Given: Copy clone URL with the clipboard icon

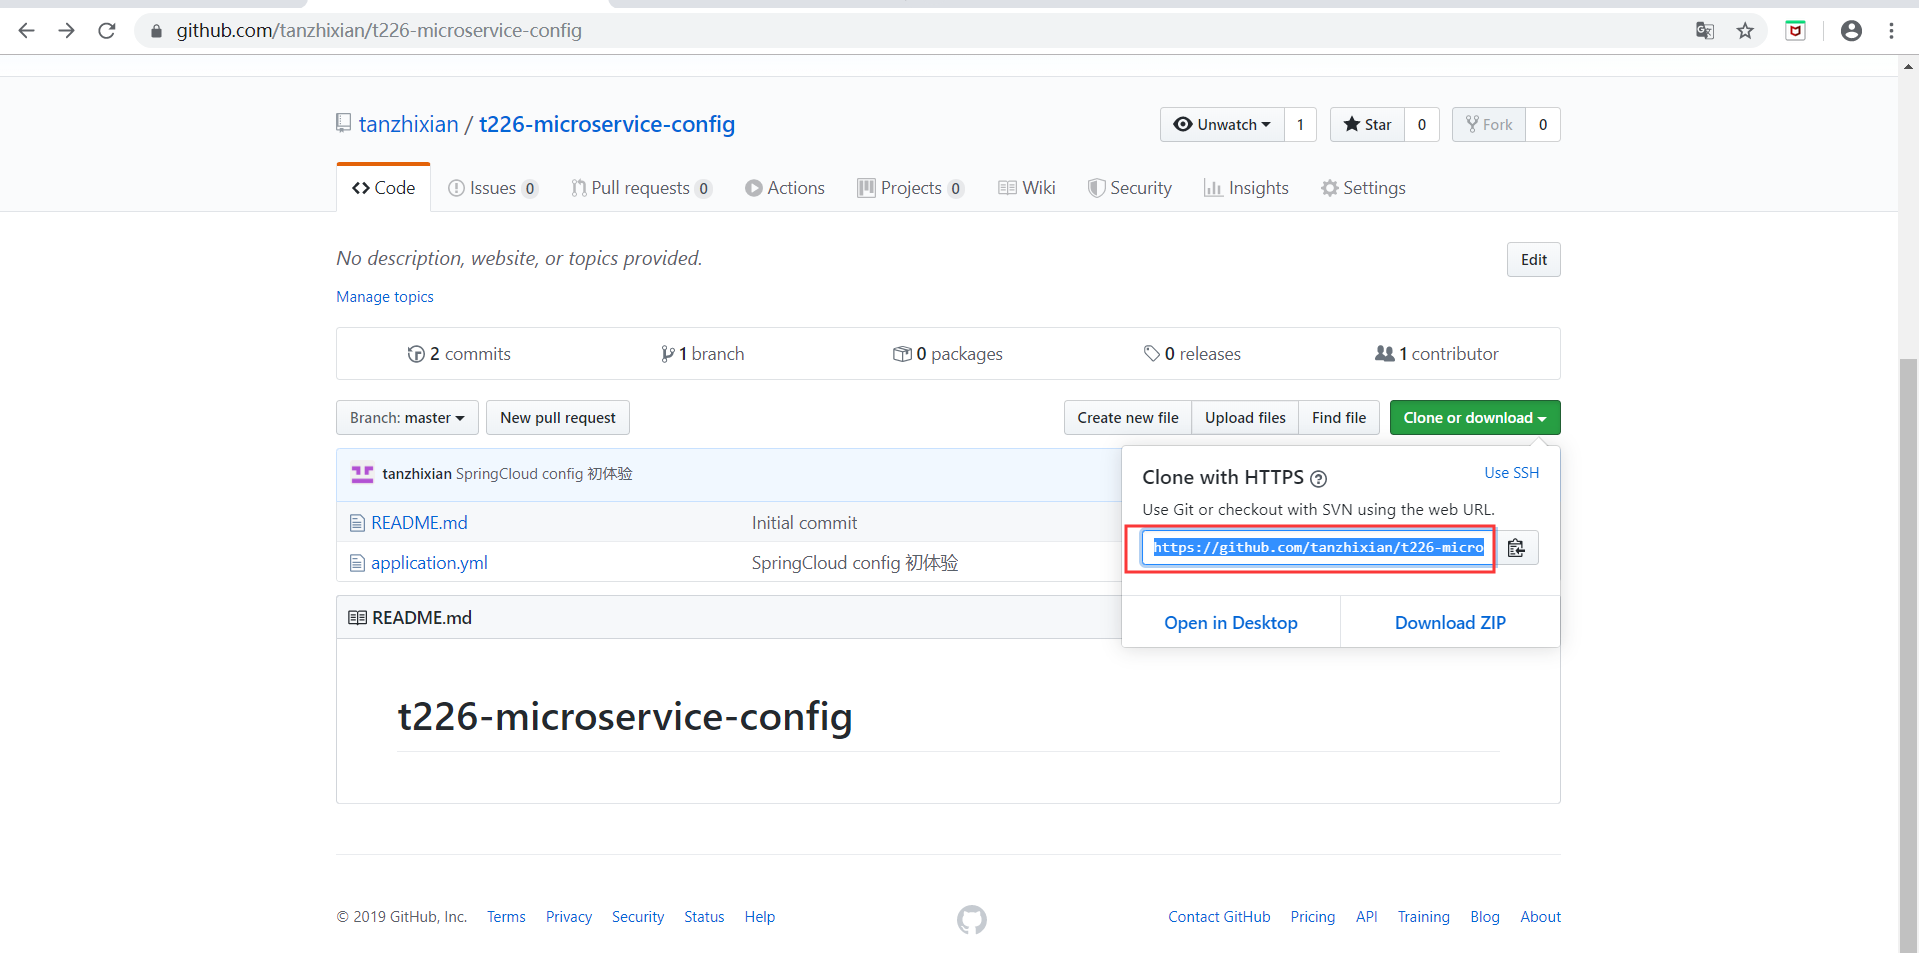Looking at the screenshot, I should pyautogui.click(x=1516, y=548).
